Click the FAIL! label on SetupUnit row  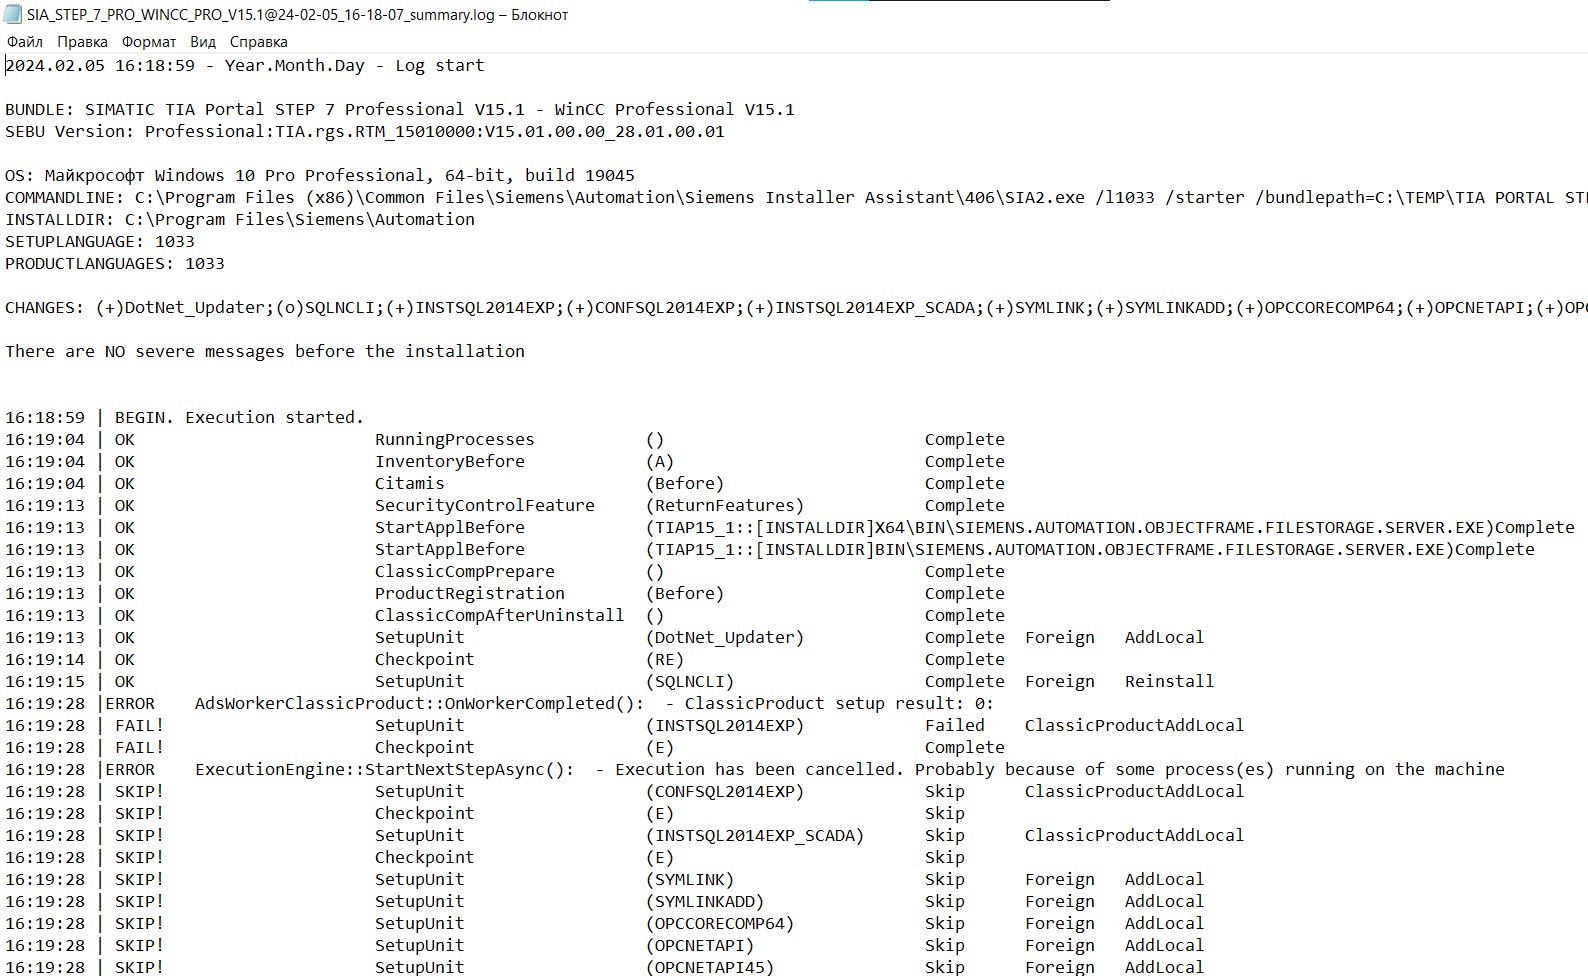point(140,726)
